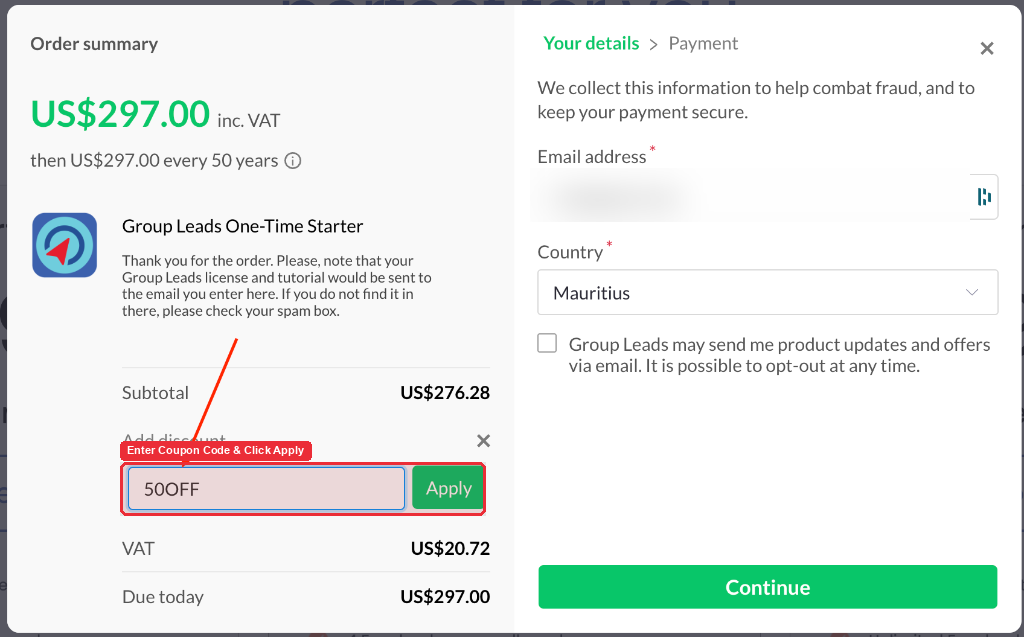Click the Enter Coupon Code red annotation label
Image resolution: width=1024 pixels, height=637 pixels.
pos(216,450)
